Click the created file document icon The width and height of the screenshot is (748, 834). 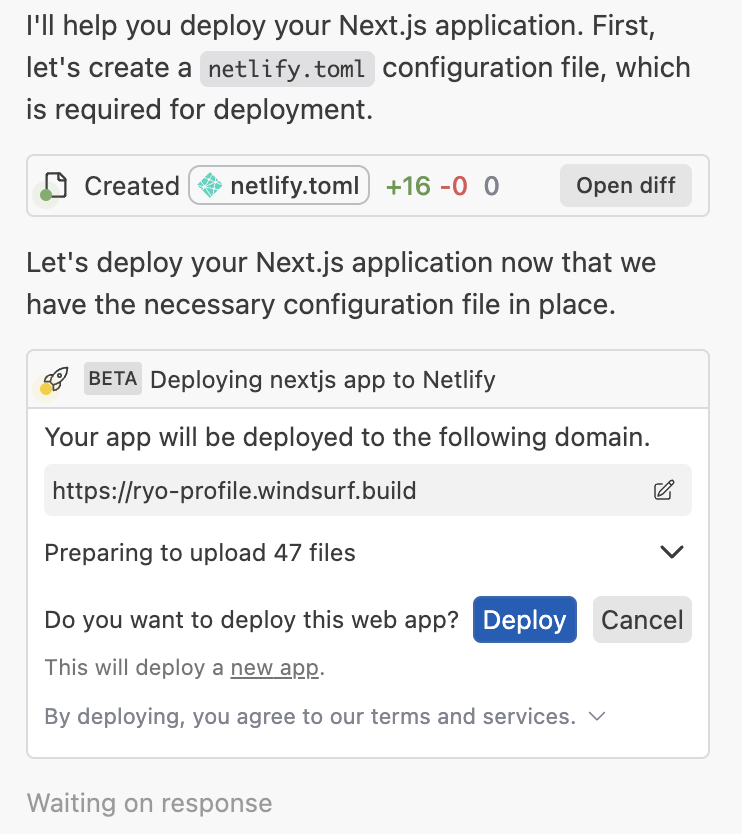pyautogui.click(x=55, y=186)
